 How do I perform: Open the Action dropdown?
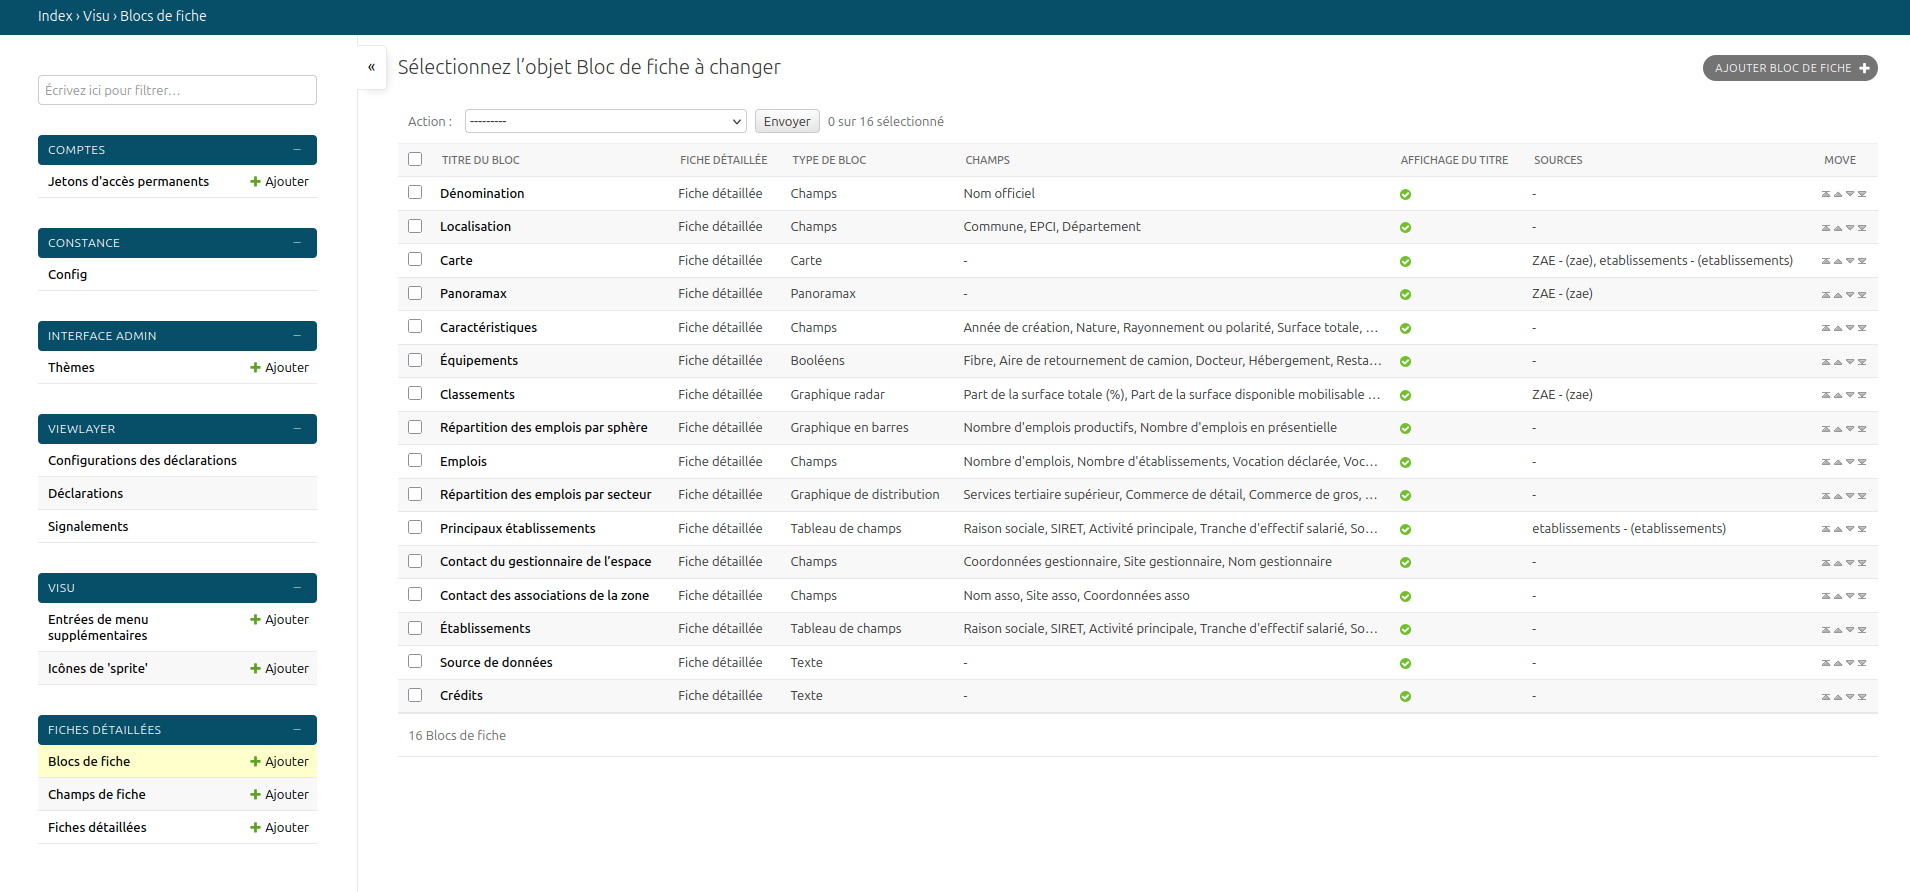click(x=606, y=121)
